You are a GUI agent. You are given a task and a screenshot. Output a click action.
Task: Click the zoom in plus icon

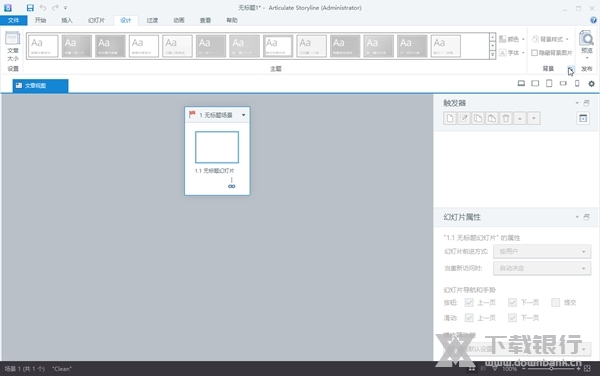tap(578, 369)
